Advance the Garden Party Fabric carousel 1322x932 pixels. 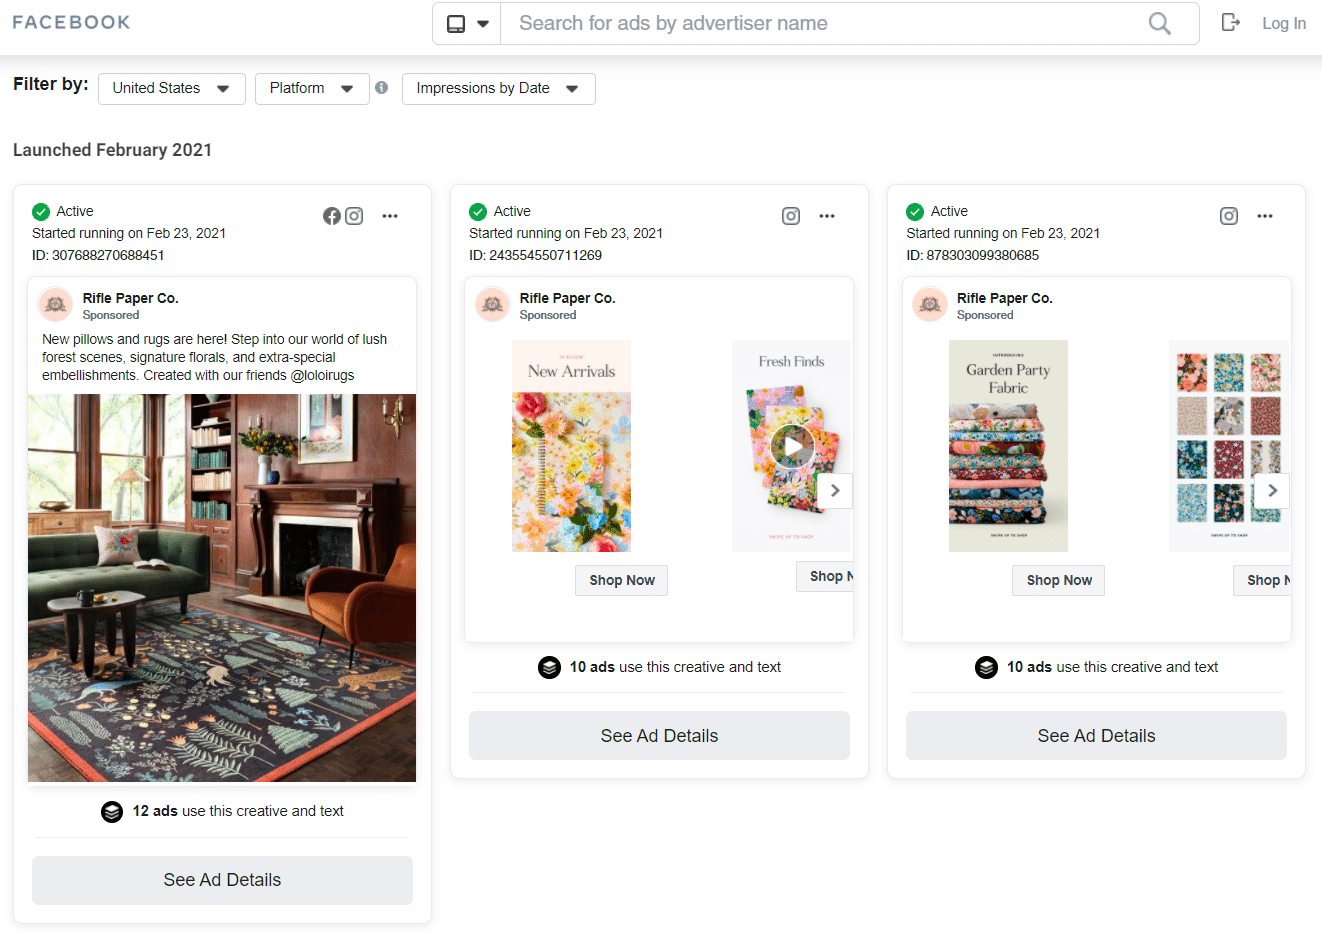pyautogui.click(x=1272, y=491)
